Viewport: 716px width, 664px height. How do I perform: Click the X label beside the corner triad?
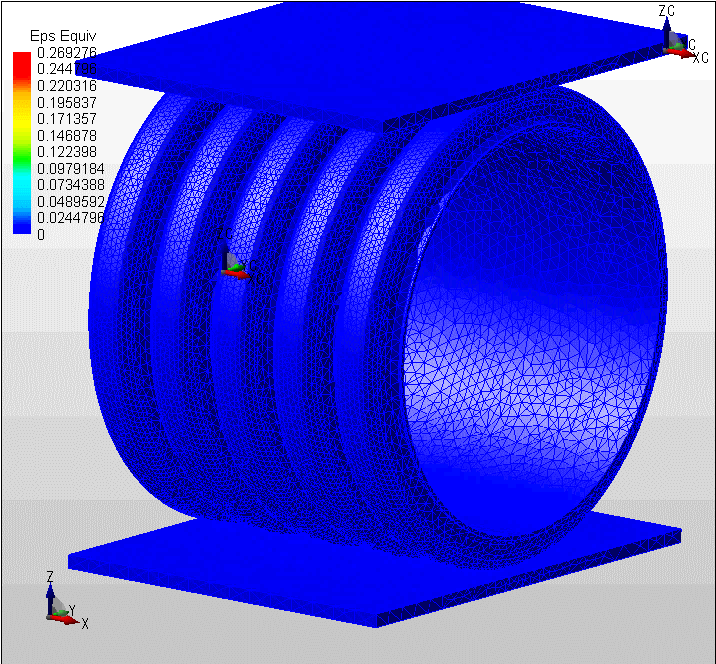85,624
